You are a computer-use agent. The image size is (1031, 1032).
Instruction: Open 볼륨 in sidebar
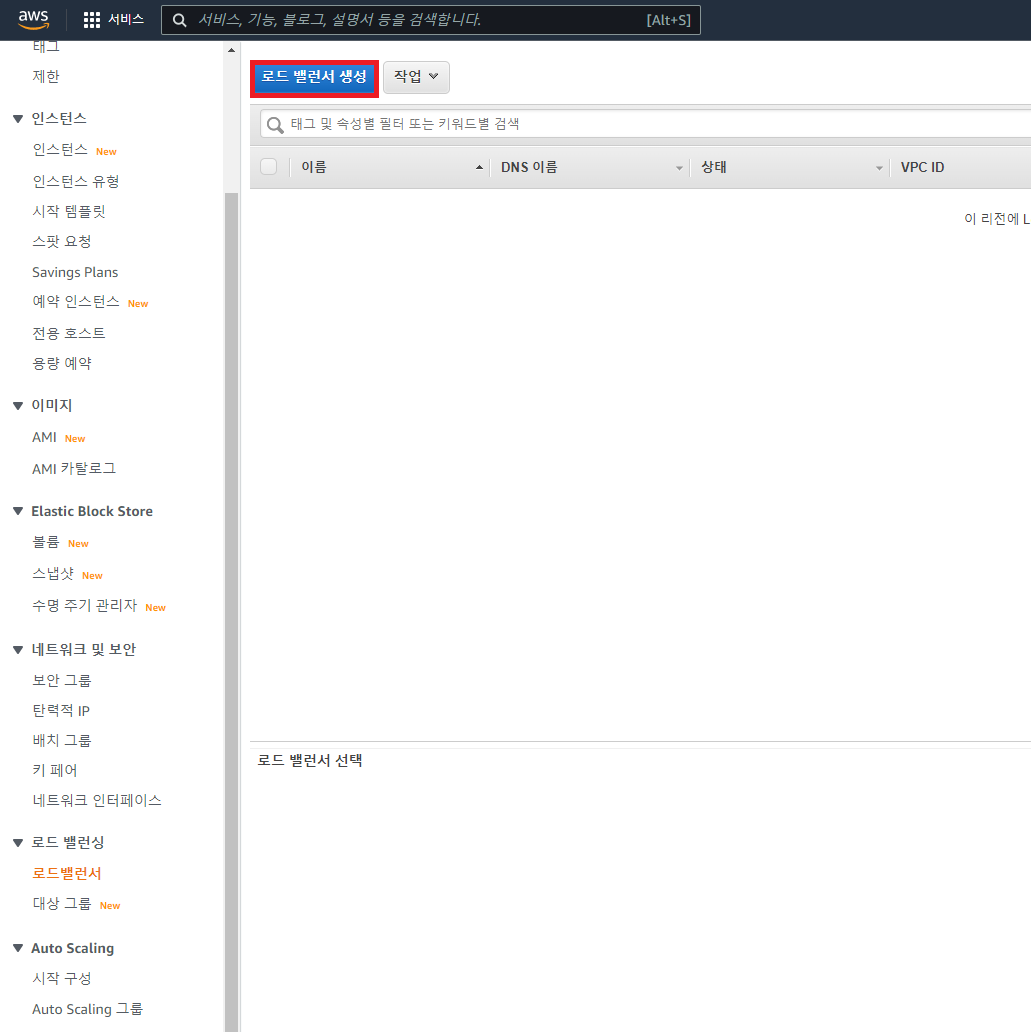click(46, 542)
